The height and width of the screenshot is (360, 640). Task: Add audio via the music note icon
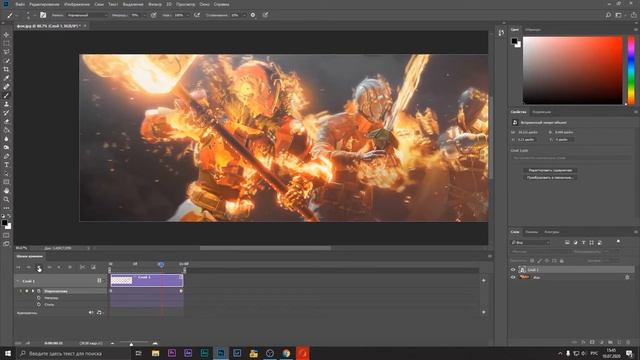(x=99, y=313)
